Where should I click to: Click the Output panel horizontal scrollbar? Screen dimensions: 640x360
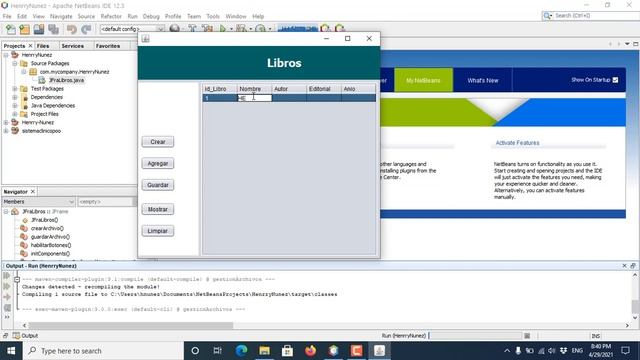tap(131, 325)
